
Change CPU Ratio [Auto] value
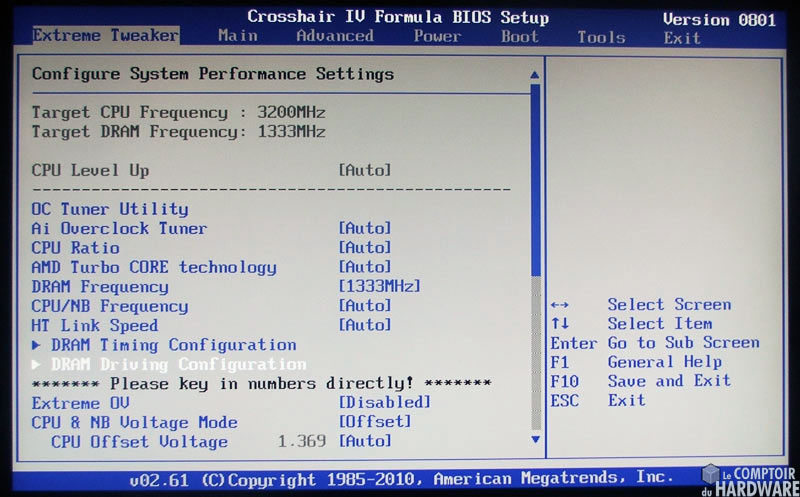click(365, 247)
